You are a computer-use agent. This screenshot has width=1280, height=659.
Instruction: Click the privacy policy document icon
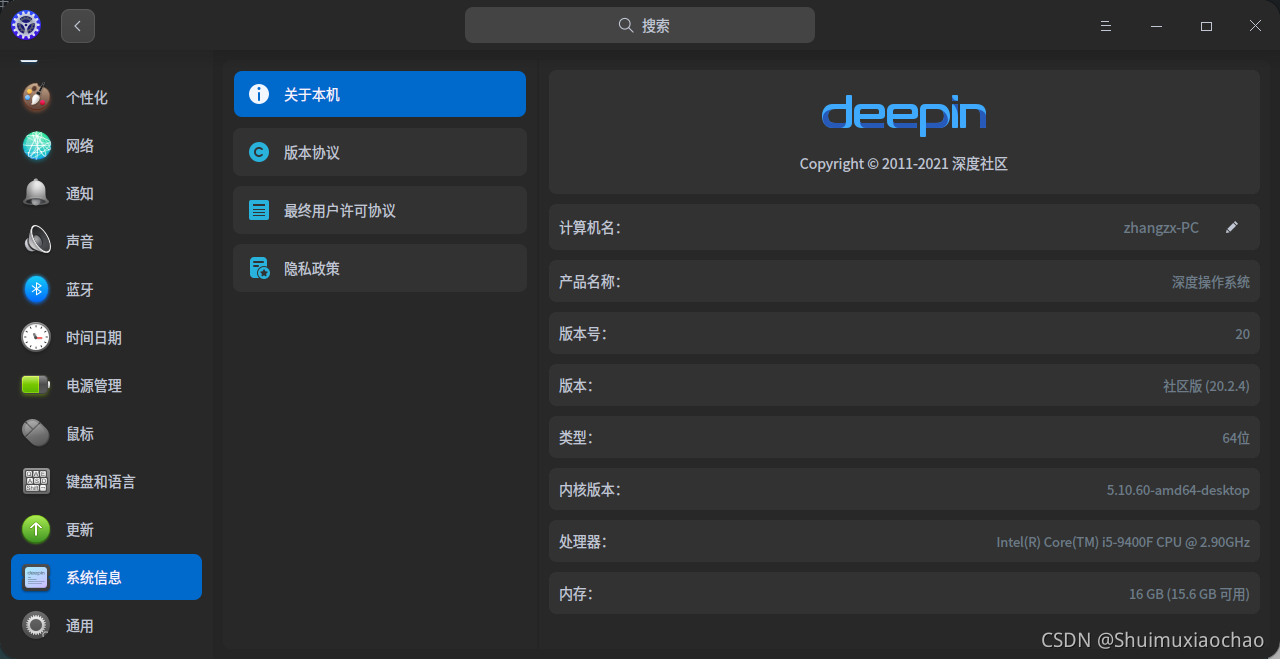pos(259,269)
